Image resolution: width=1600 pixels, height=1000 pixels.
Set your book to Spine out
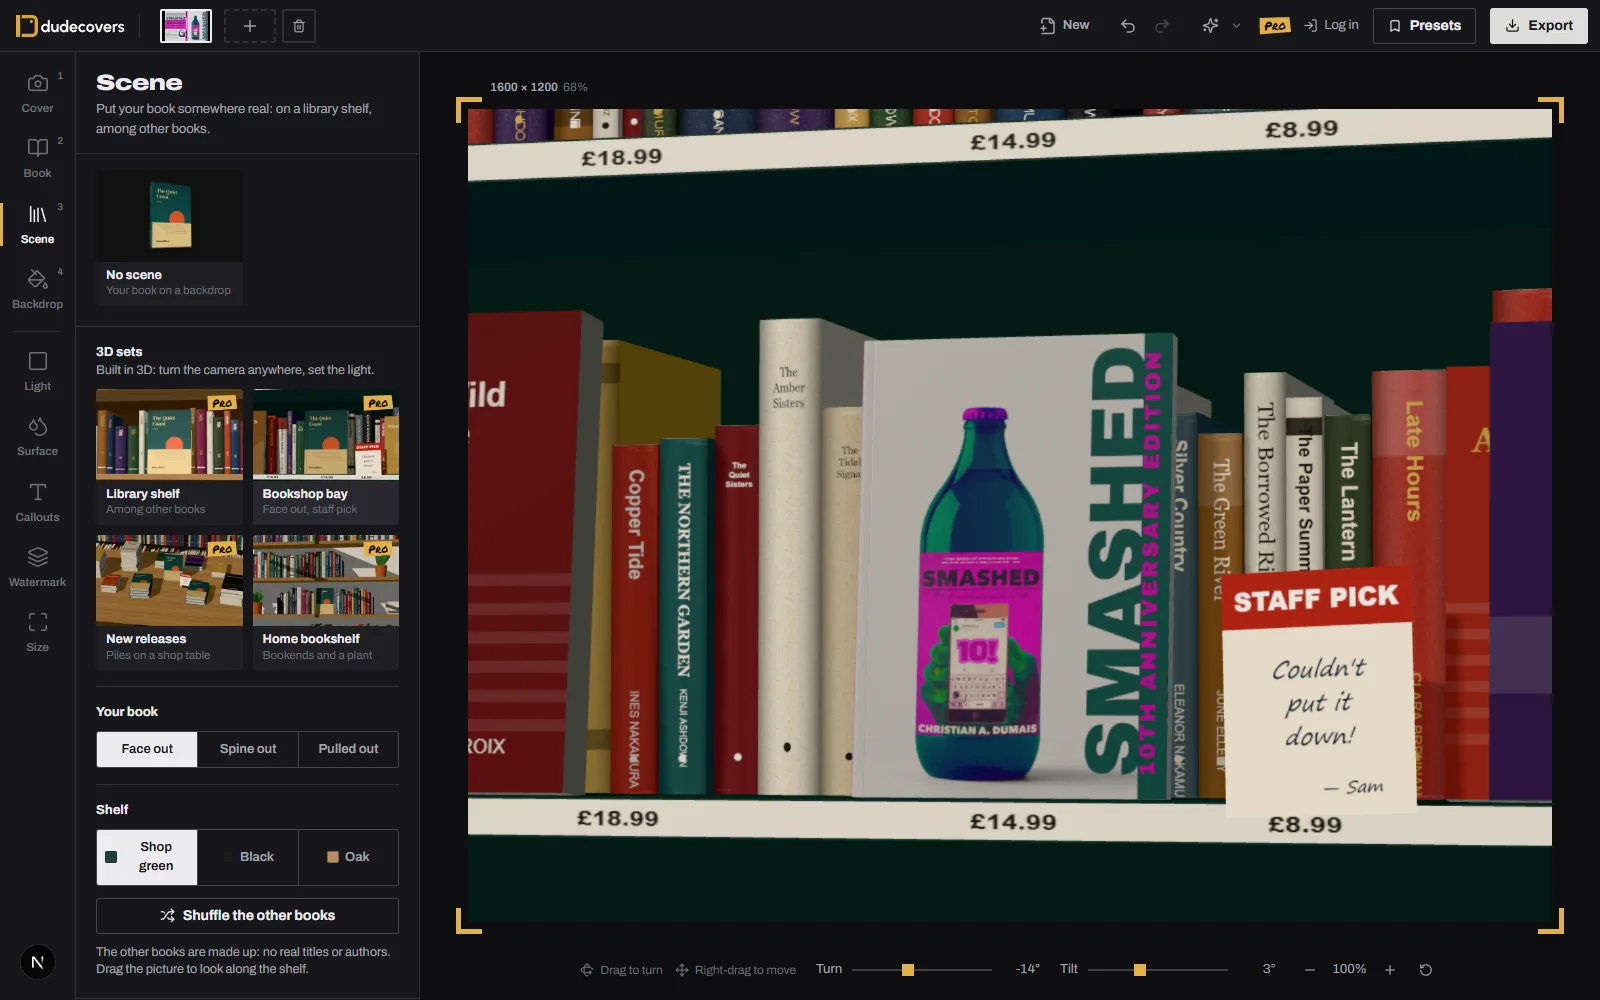coord(248,749)
